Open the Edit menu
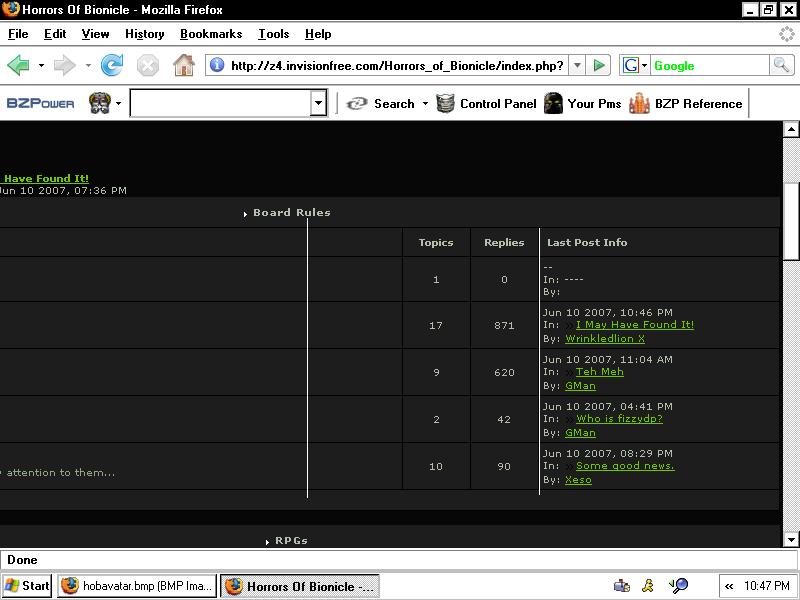The height and width of the screenshot is (600, 800). (x=55, y=34)
